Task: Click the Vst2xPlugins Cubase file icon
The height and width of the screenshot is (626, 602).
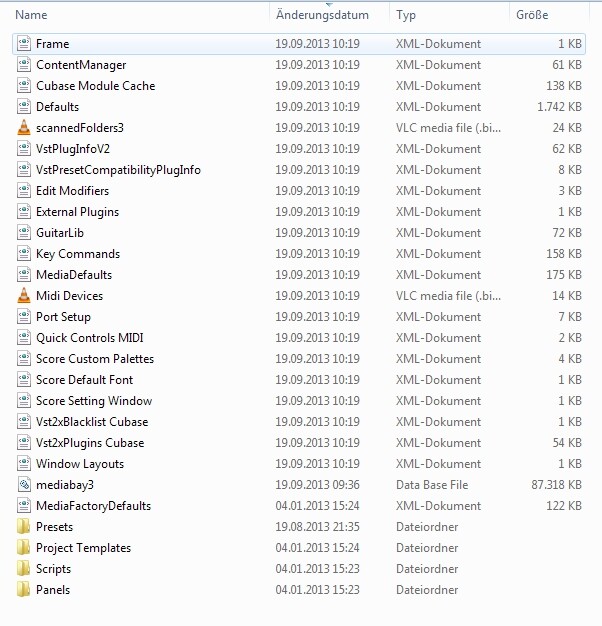Action: click(24, 443)
